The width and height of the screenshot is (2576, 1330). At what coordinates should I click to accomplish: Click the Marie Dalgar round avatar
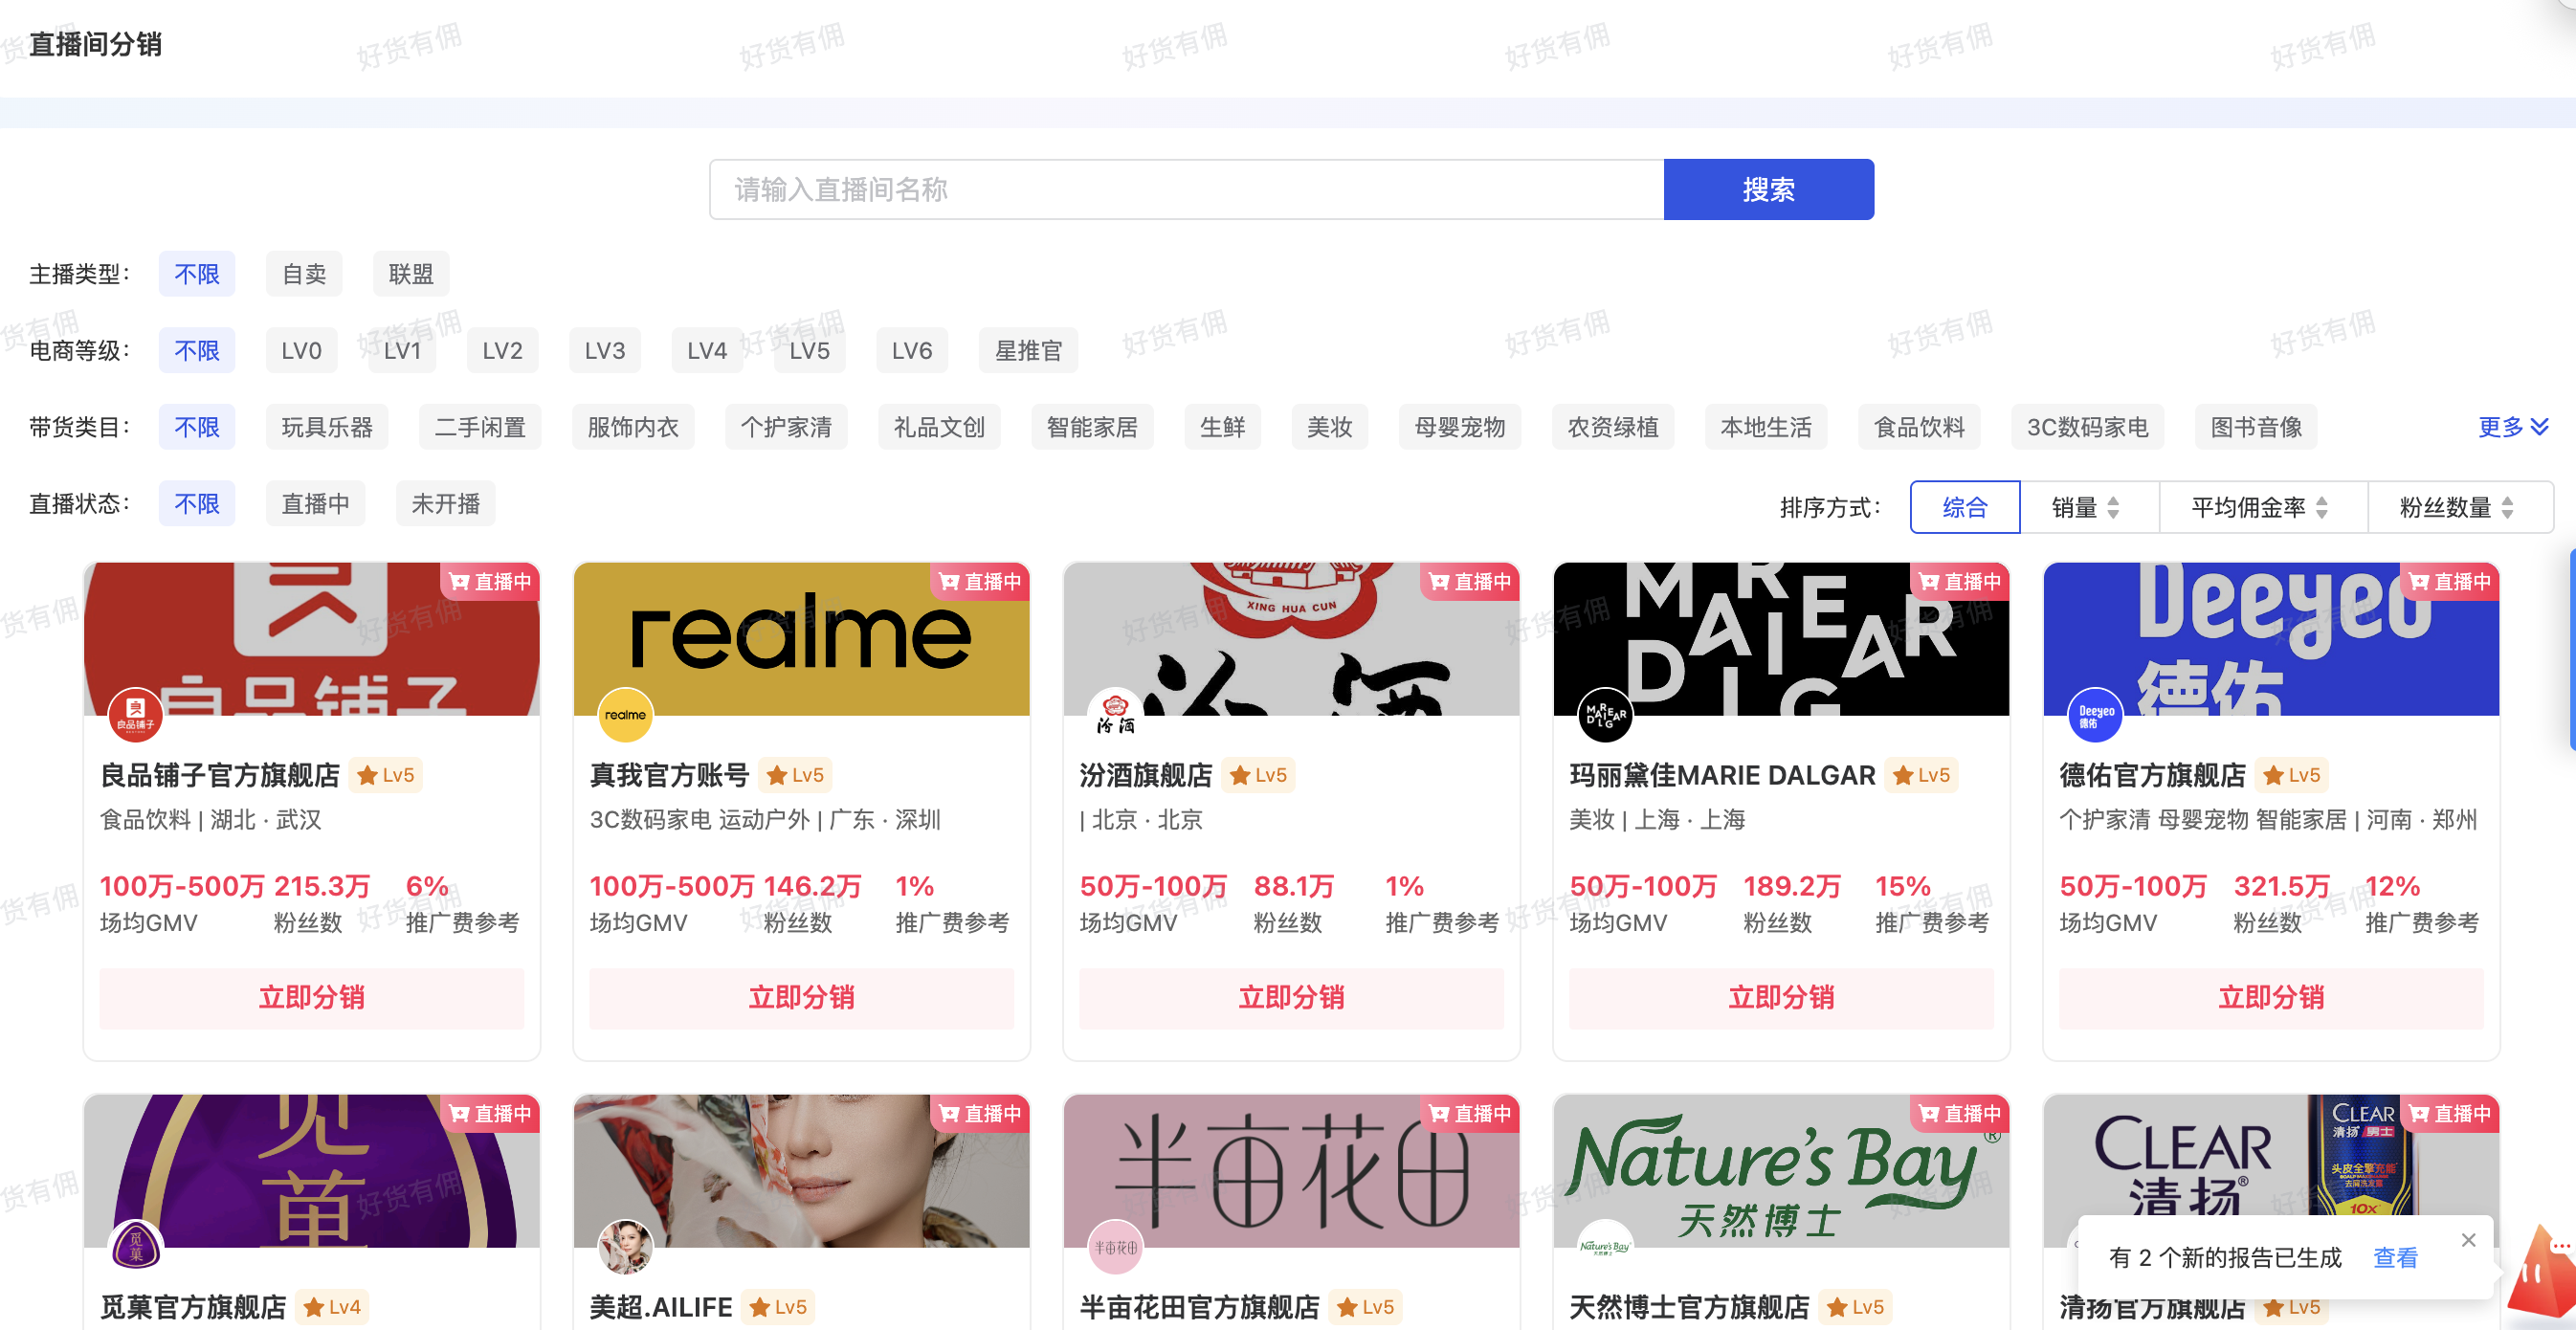(x=1605, y=715)
